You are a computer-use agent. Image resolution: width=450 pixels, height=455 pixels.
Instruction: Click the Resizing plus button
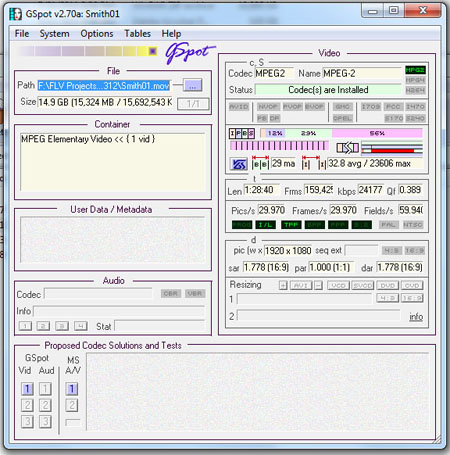[283, 285]
